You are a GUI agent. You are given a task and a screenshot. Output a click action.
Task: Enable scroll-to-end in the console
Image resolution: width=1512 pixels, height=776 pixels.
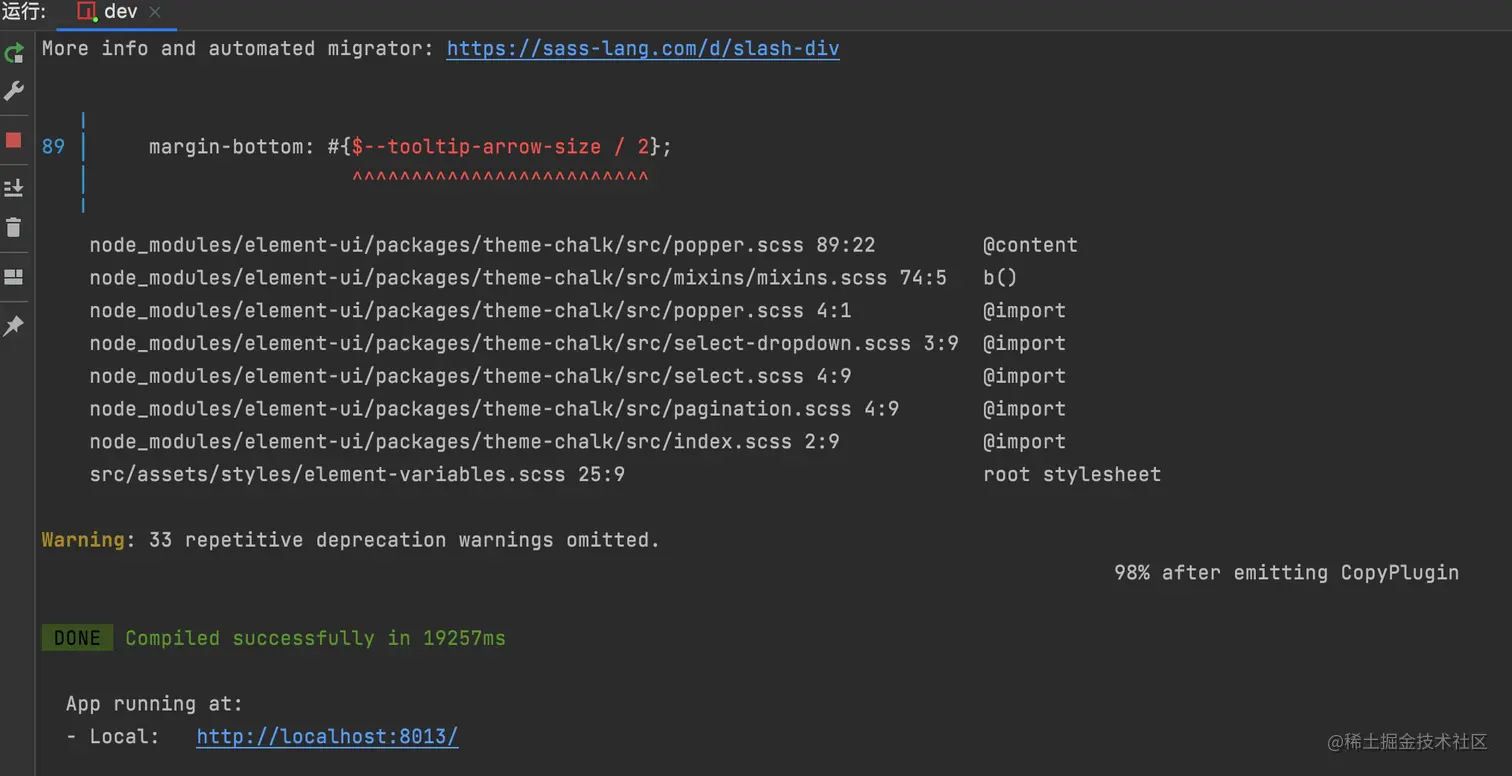point(14,187)
